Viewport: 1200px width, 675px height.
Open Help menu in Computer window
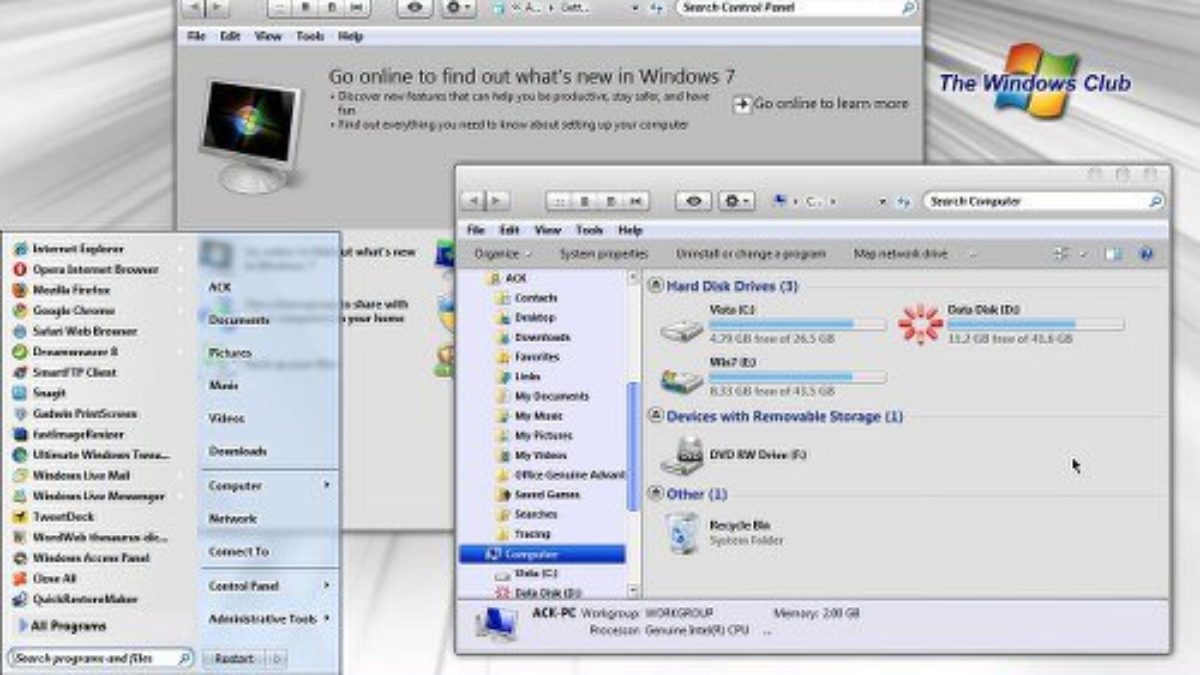point(630,229)
